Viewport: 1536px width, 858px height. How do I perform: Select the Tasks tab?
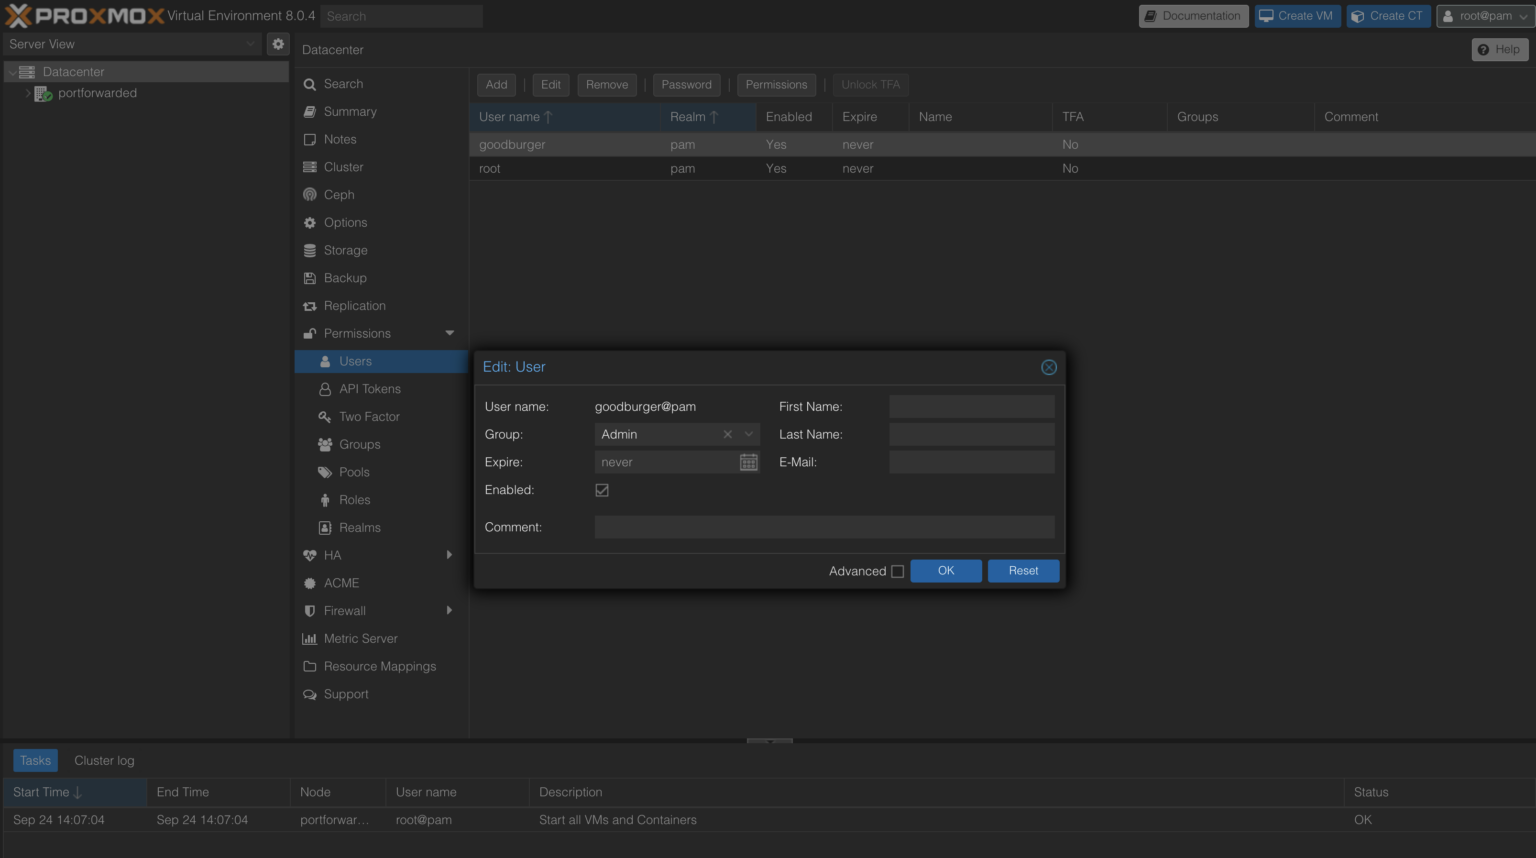coord(35,760)
